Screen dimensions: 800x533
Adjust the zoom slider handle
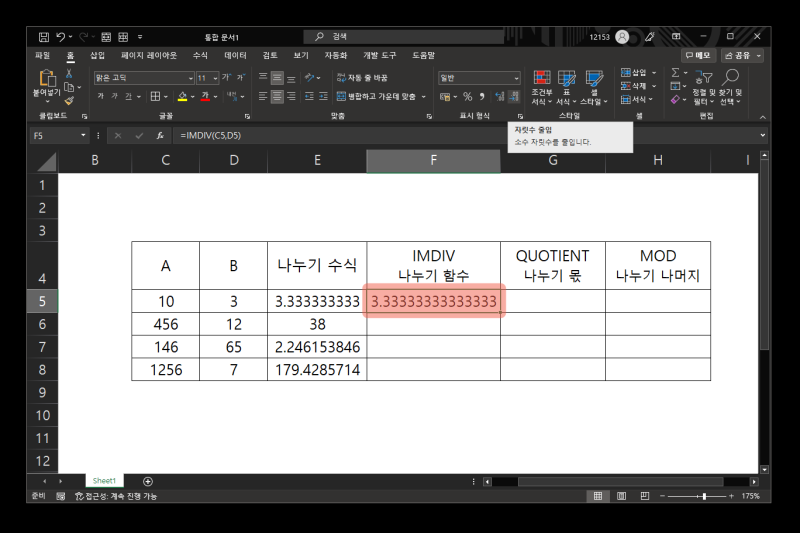704,496
